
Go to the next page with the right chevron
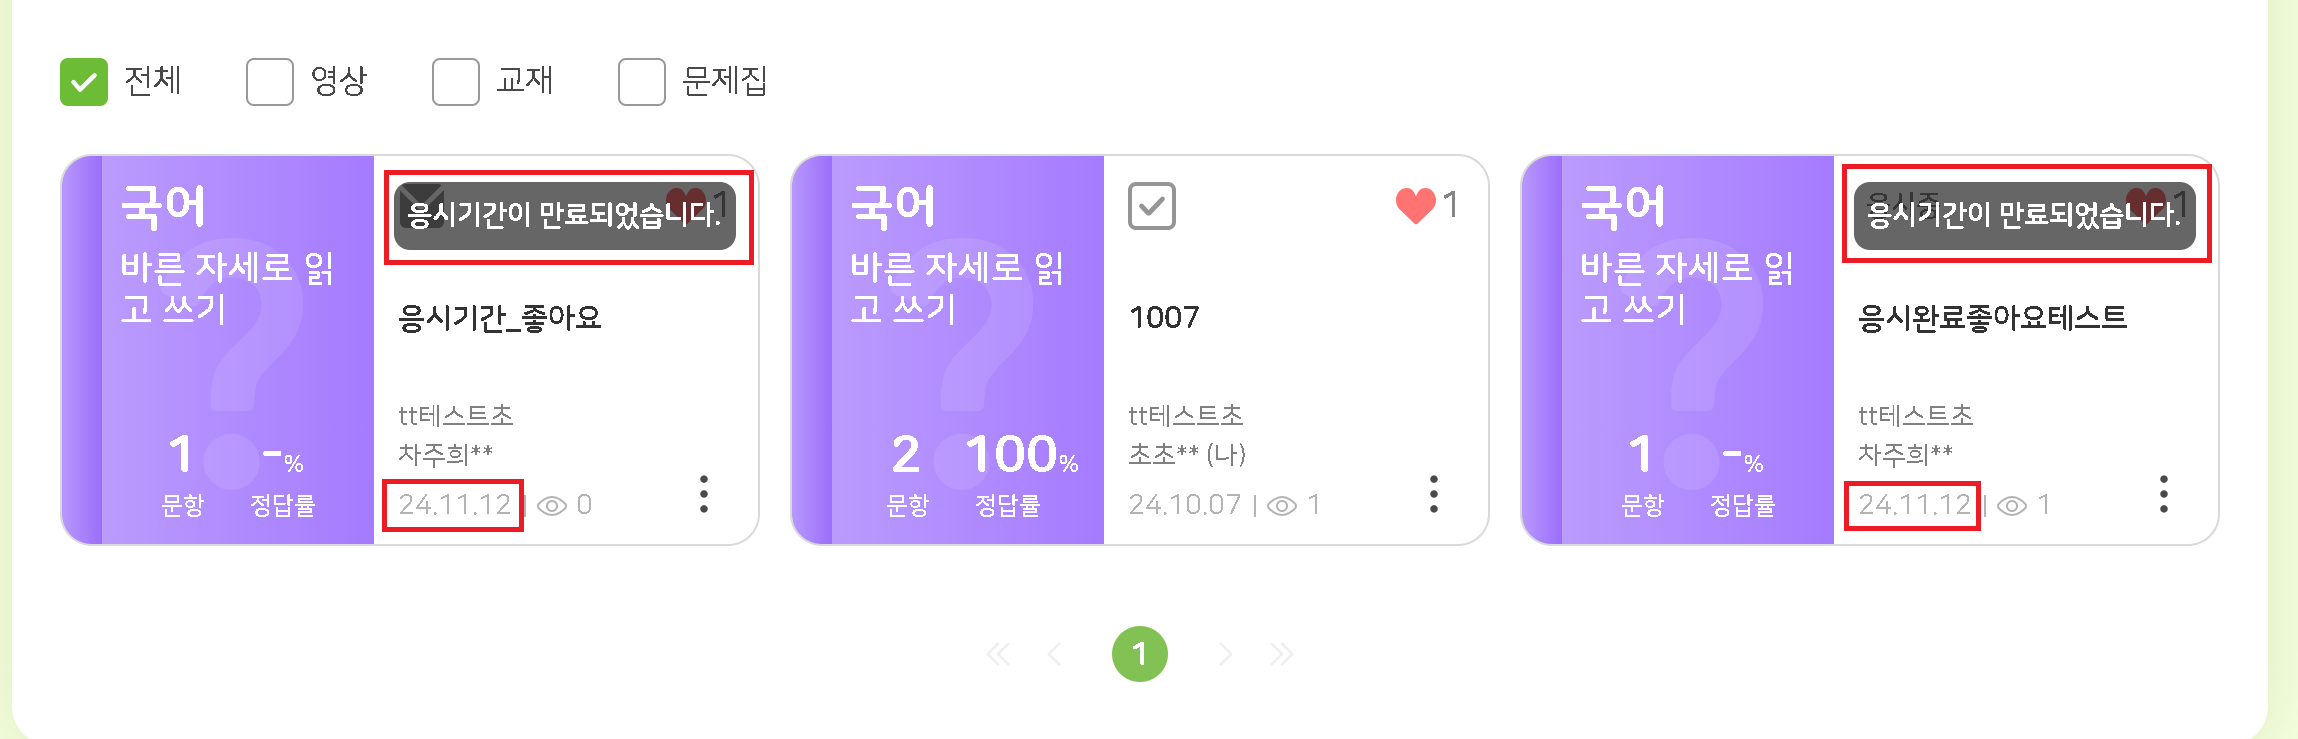pos(1225,655)
